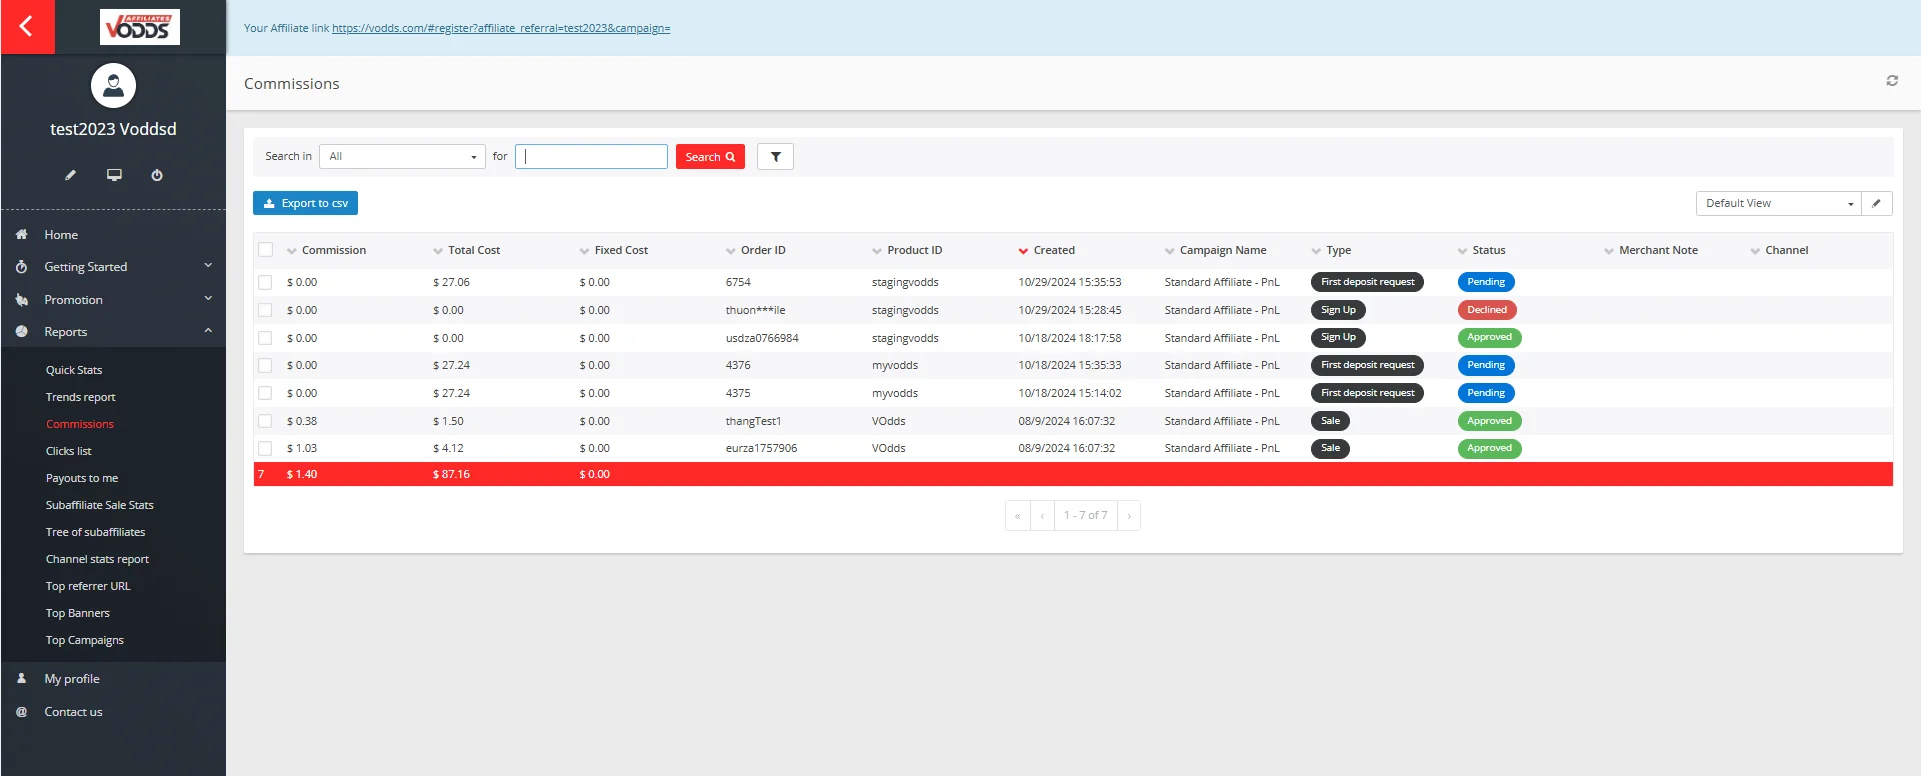Click the pencil icon next to Default View
1921x776 pixels.
(x=1876, y=203)
